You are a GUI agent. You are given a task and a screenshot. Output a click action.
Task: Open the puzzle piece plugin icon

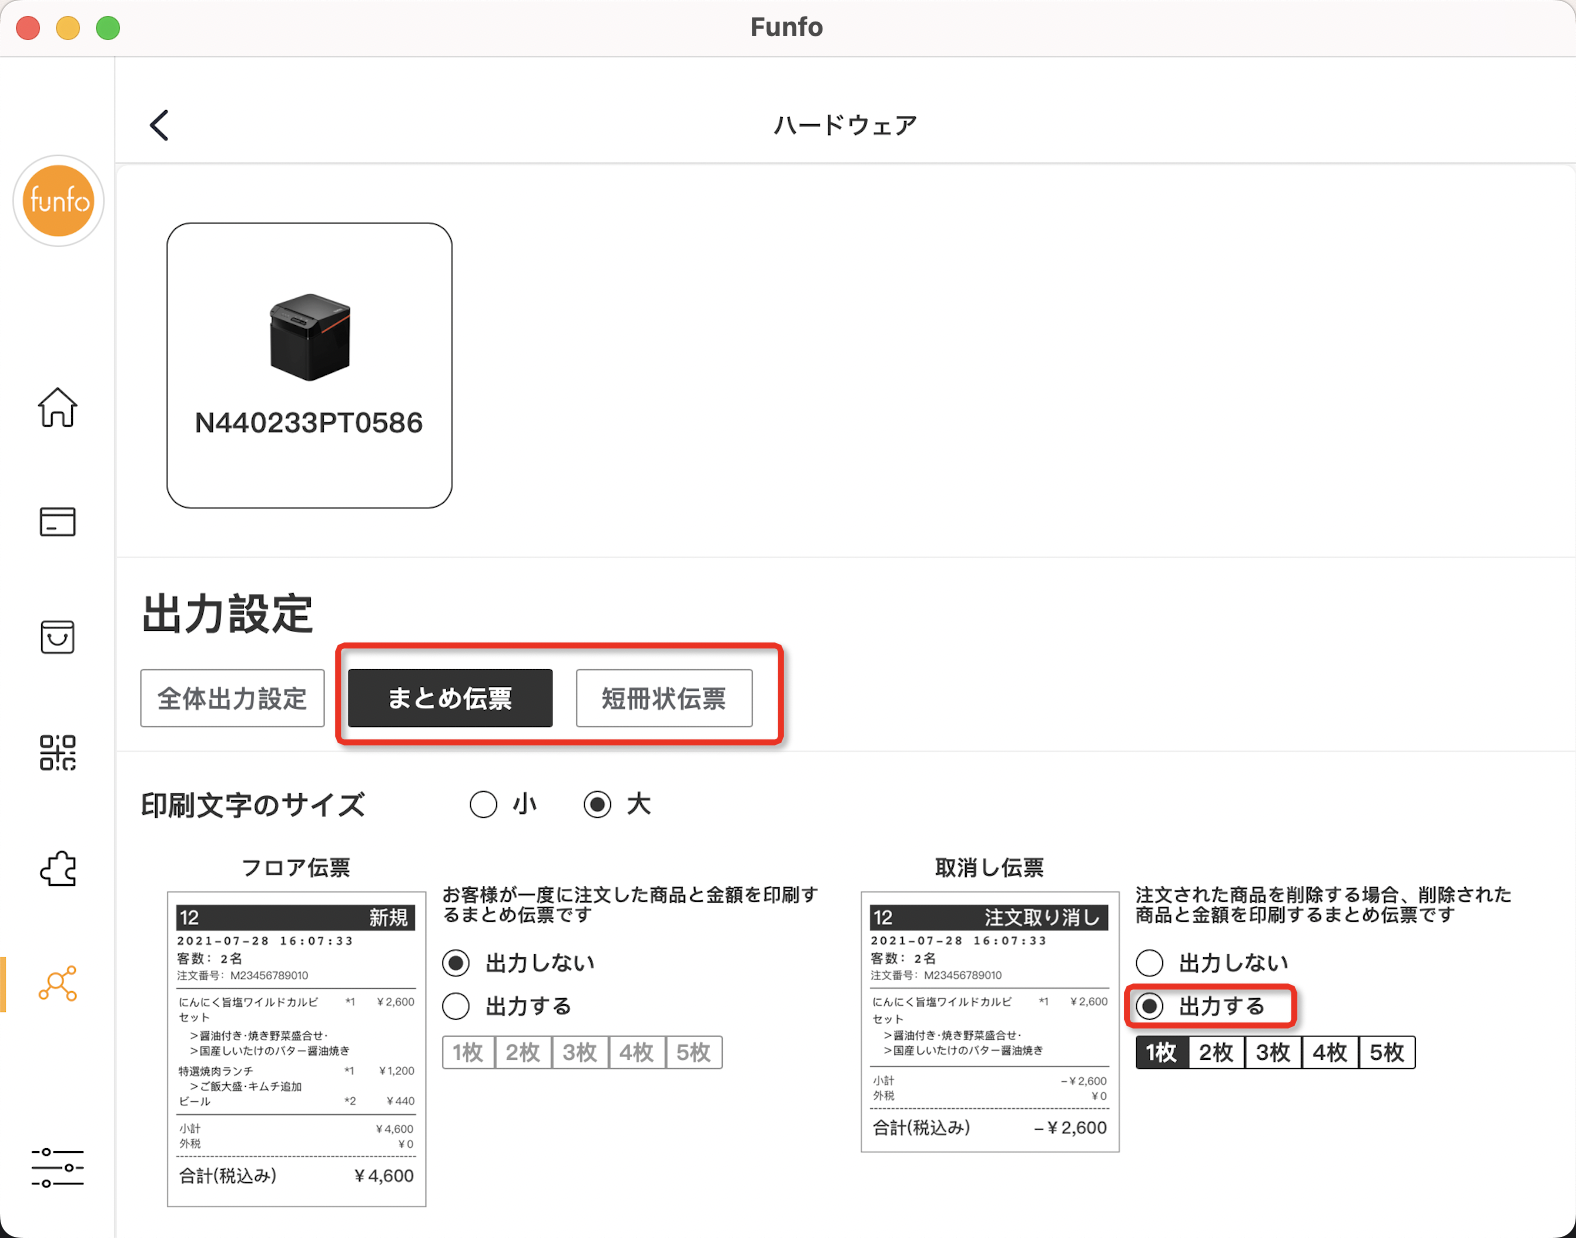pyautogui.click(x=57, y=868)
